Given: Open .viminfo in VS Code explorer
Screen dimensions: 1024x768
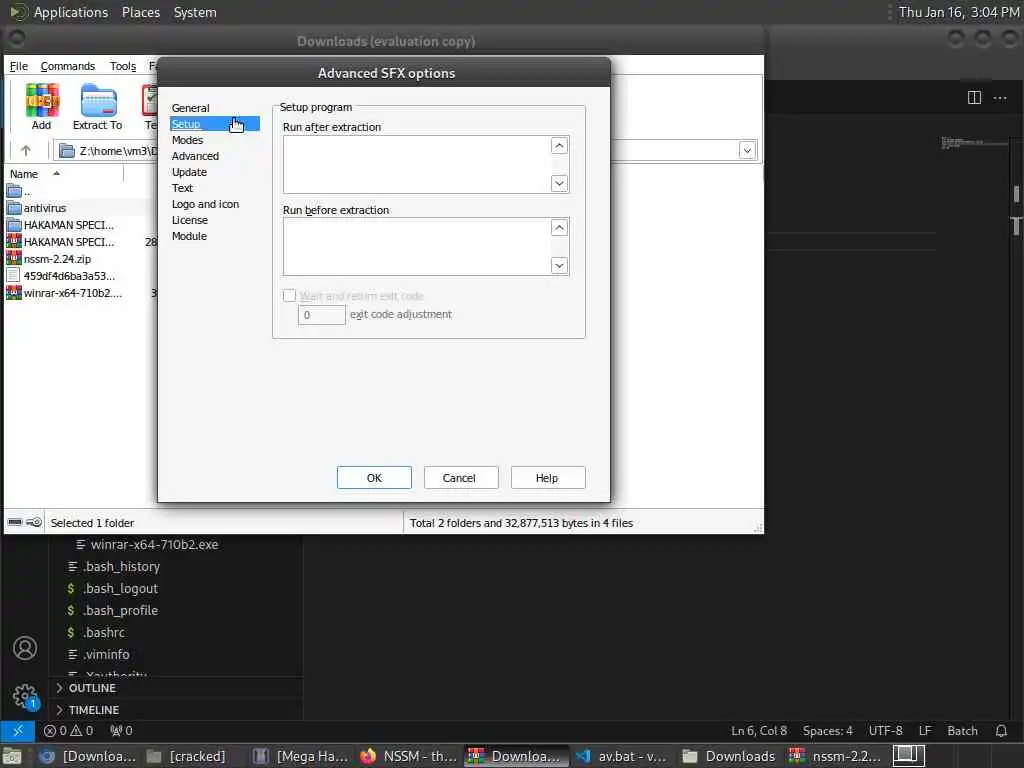Looking at the screenshot, I should [106, 654].
